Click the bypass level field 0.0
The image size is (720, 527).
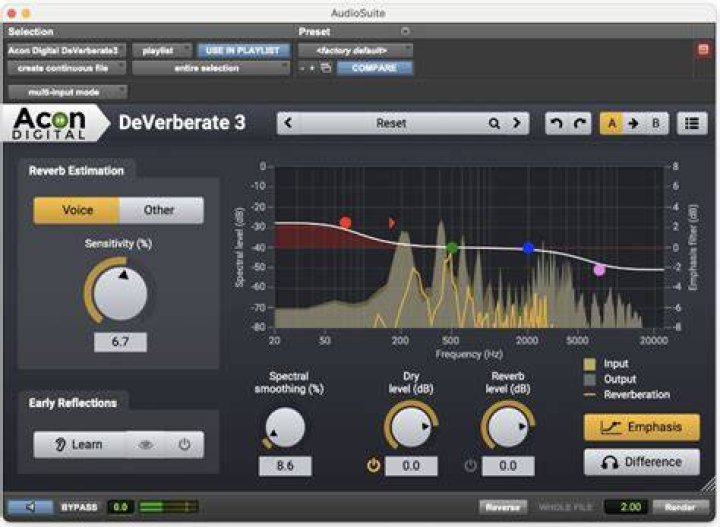point(120,507)
